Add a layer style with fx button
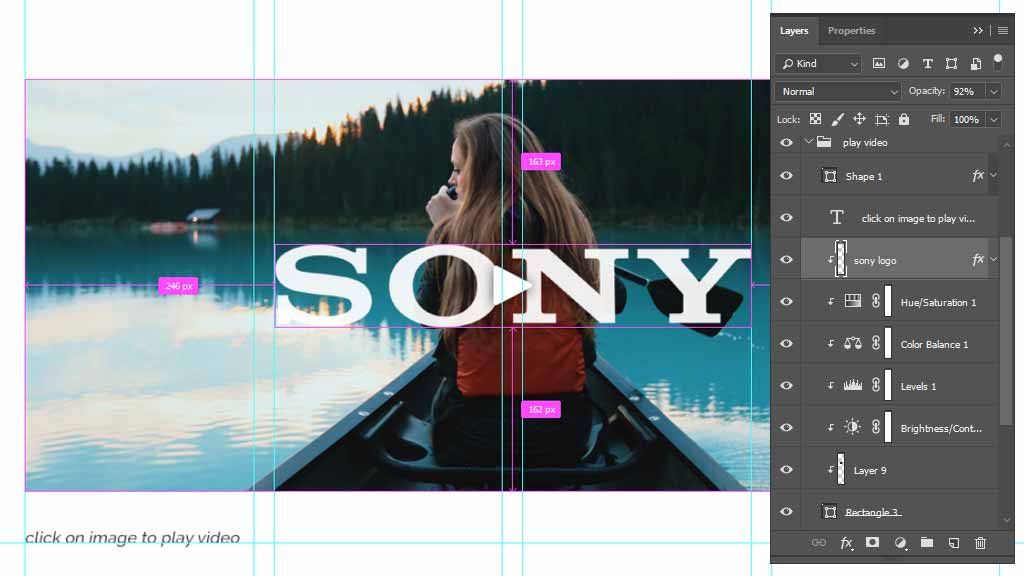Image resolution: width=1024 pixels, height=576 pixels. click(846, 543)
